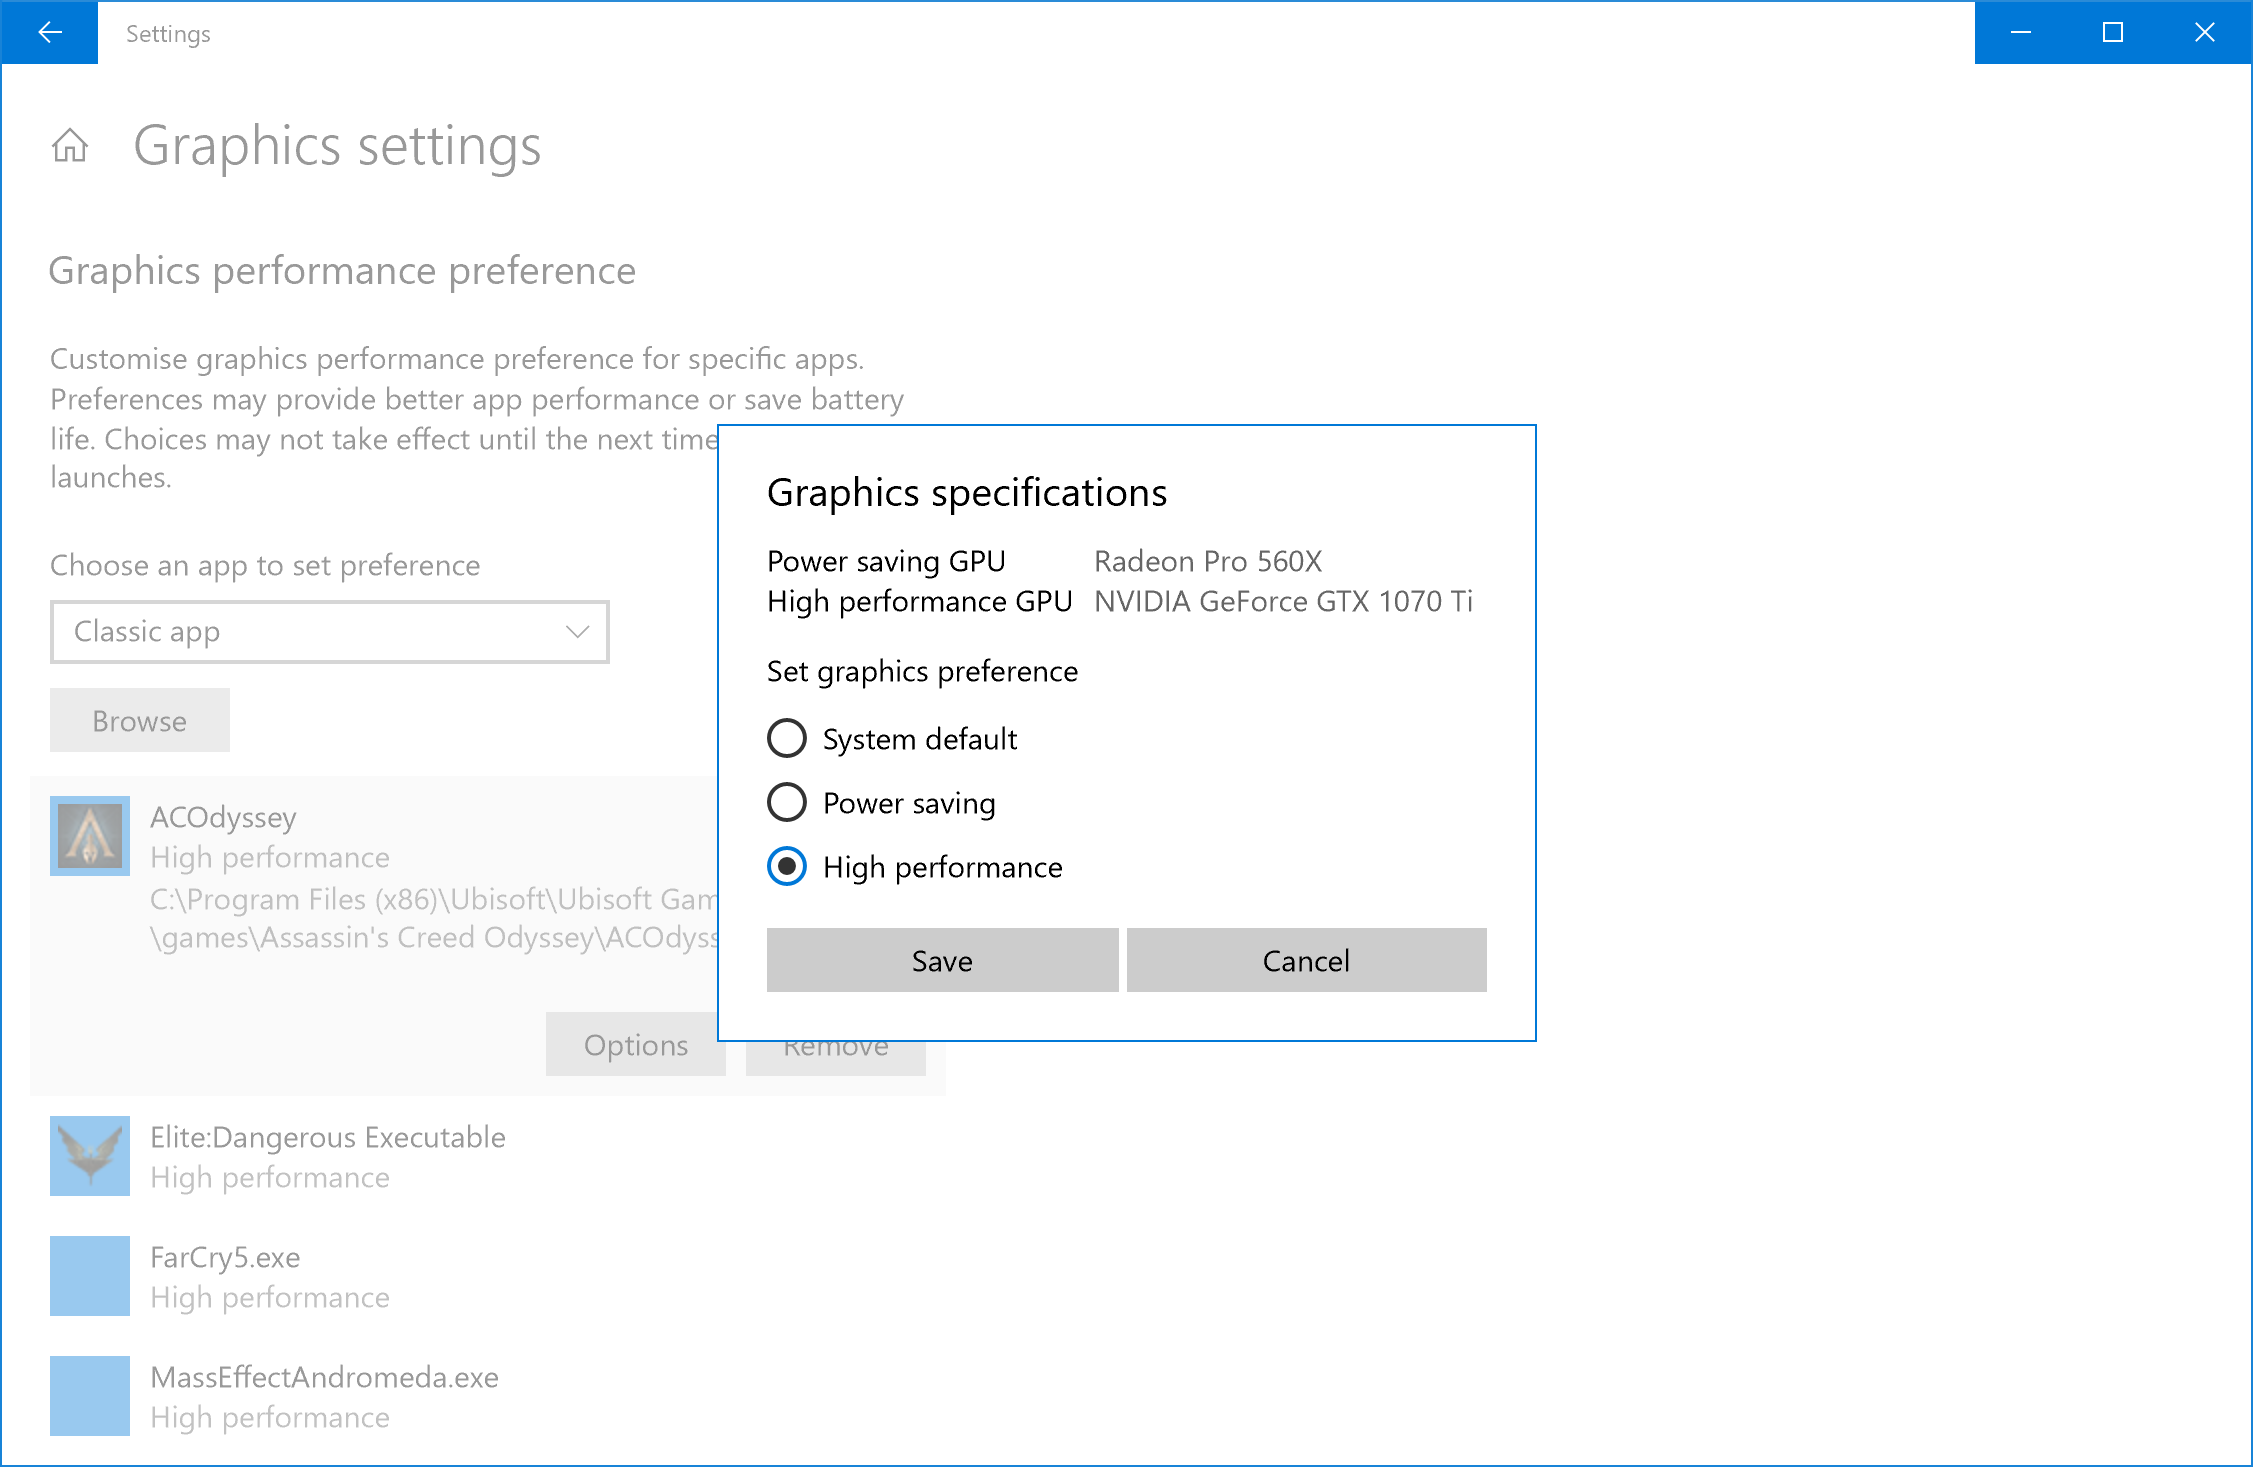2253x1467 pixels.
Task: Maximize the Settings window
Action: pos(2113,32)
